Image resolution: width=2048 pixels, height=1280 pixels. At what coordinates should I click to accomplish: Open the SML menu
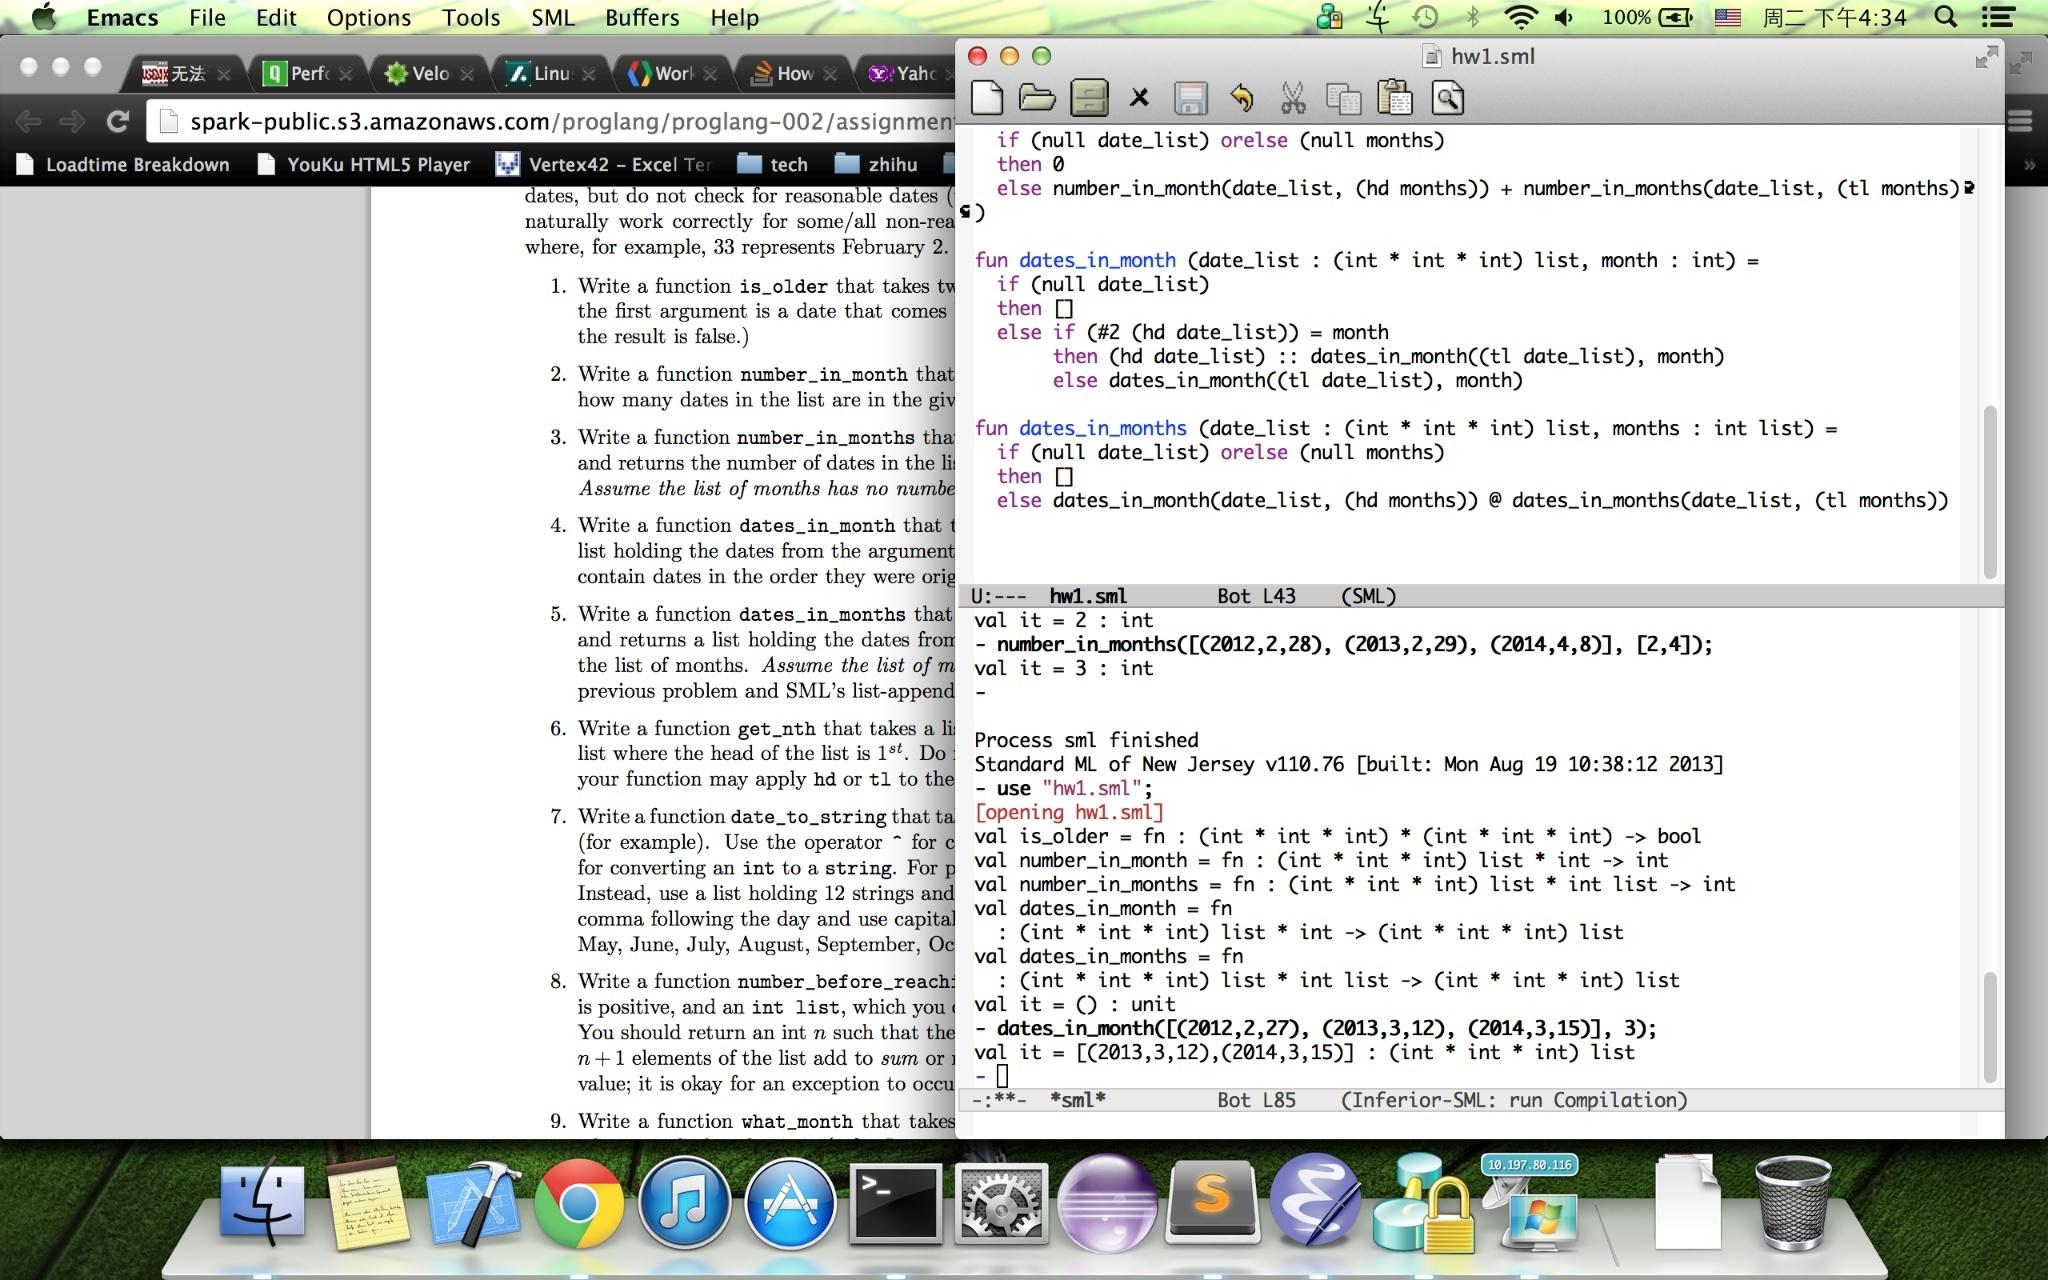click(552, 17)
